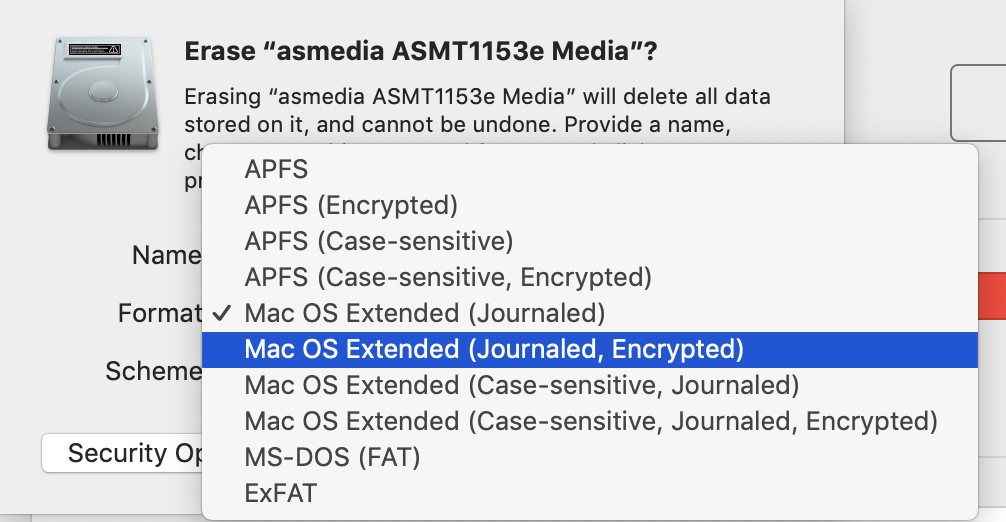Pick Mac OS Extended (Case-sensitive, Journaled)

pyautogui.click(x=521, y=385)
